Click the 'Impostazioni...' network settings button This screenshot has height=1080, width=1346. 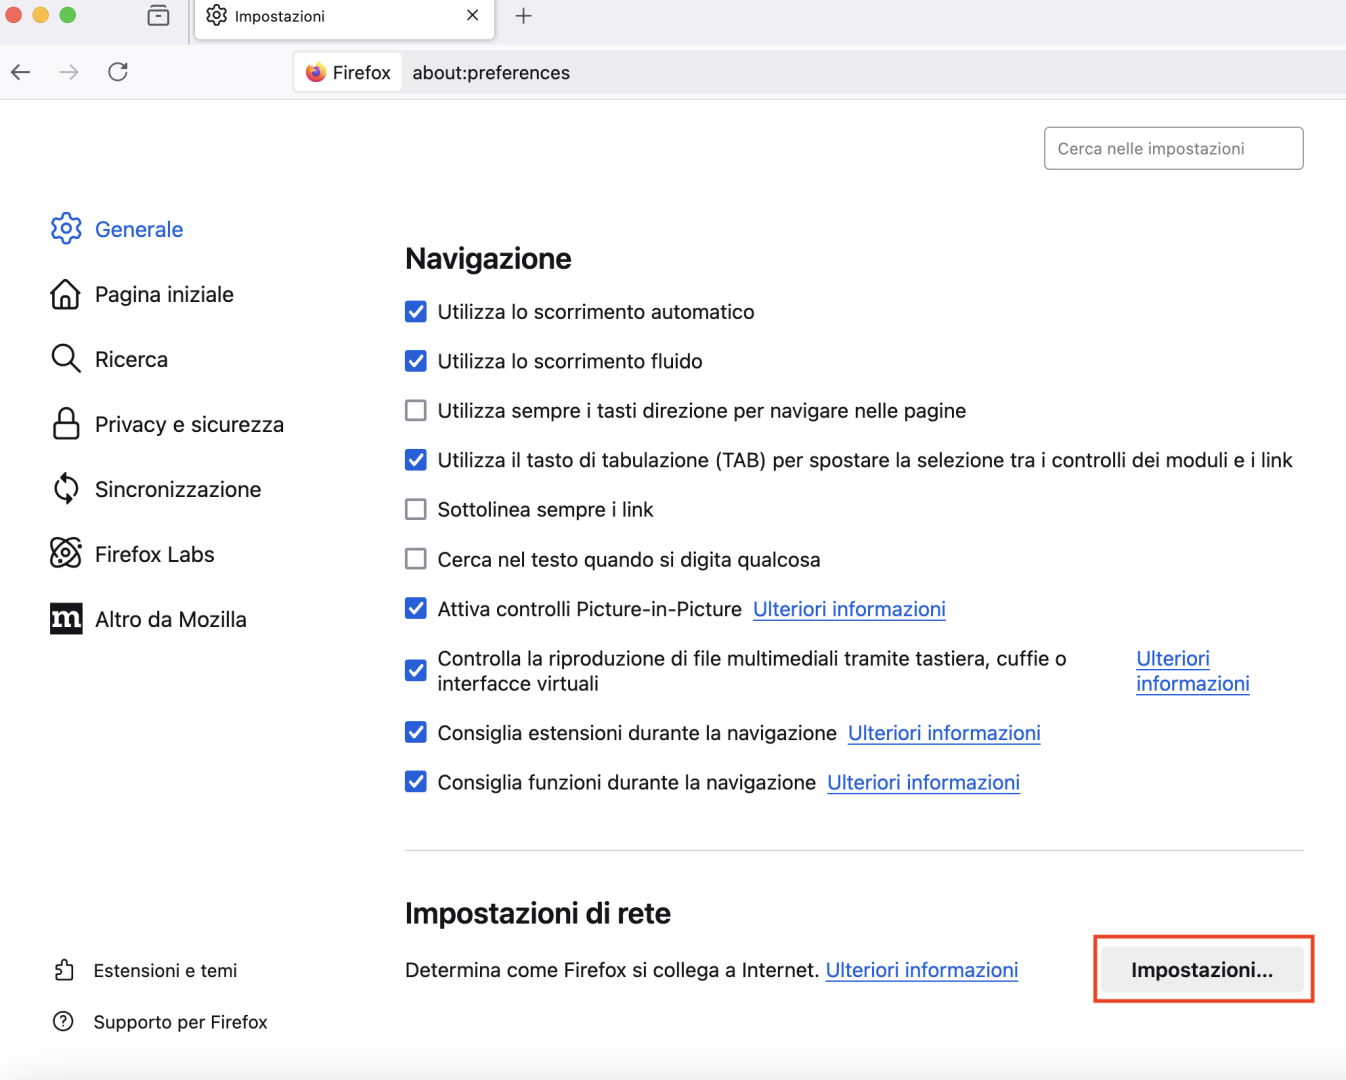pos(1202,969)
